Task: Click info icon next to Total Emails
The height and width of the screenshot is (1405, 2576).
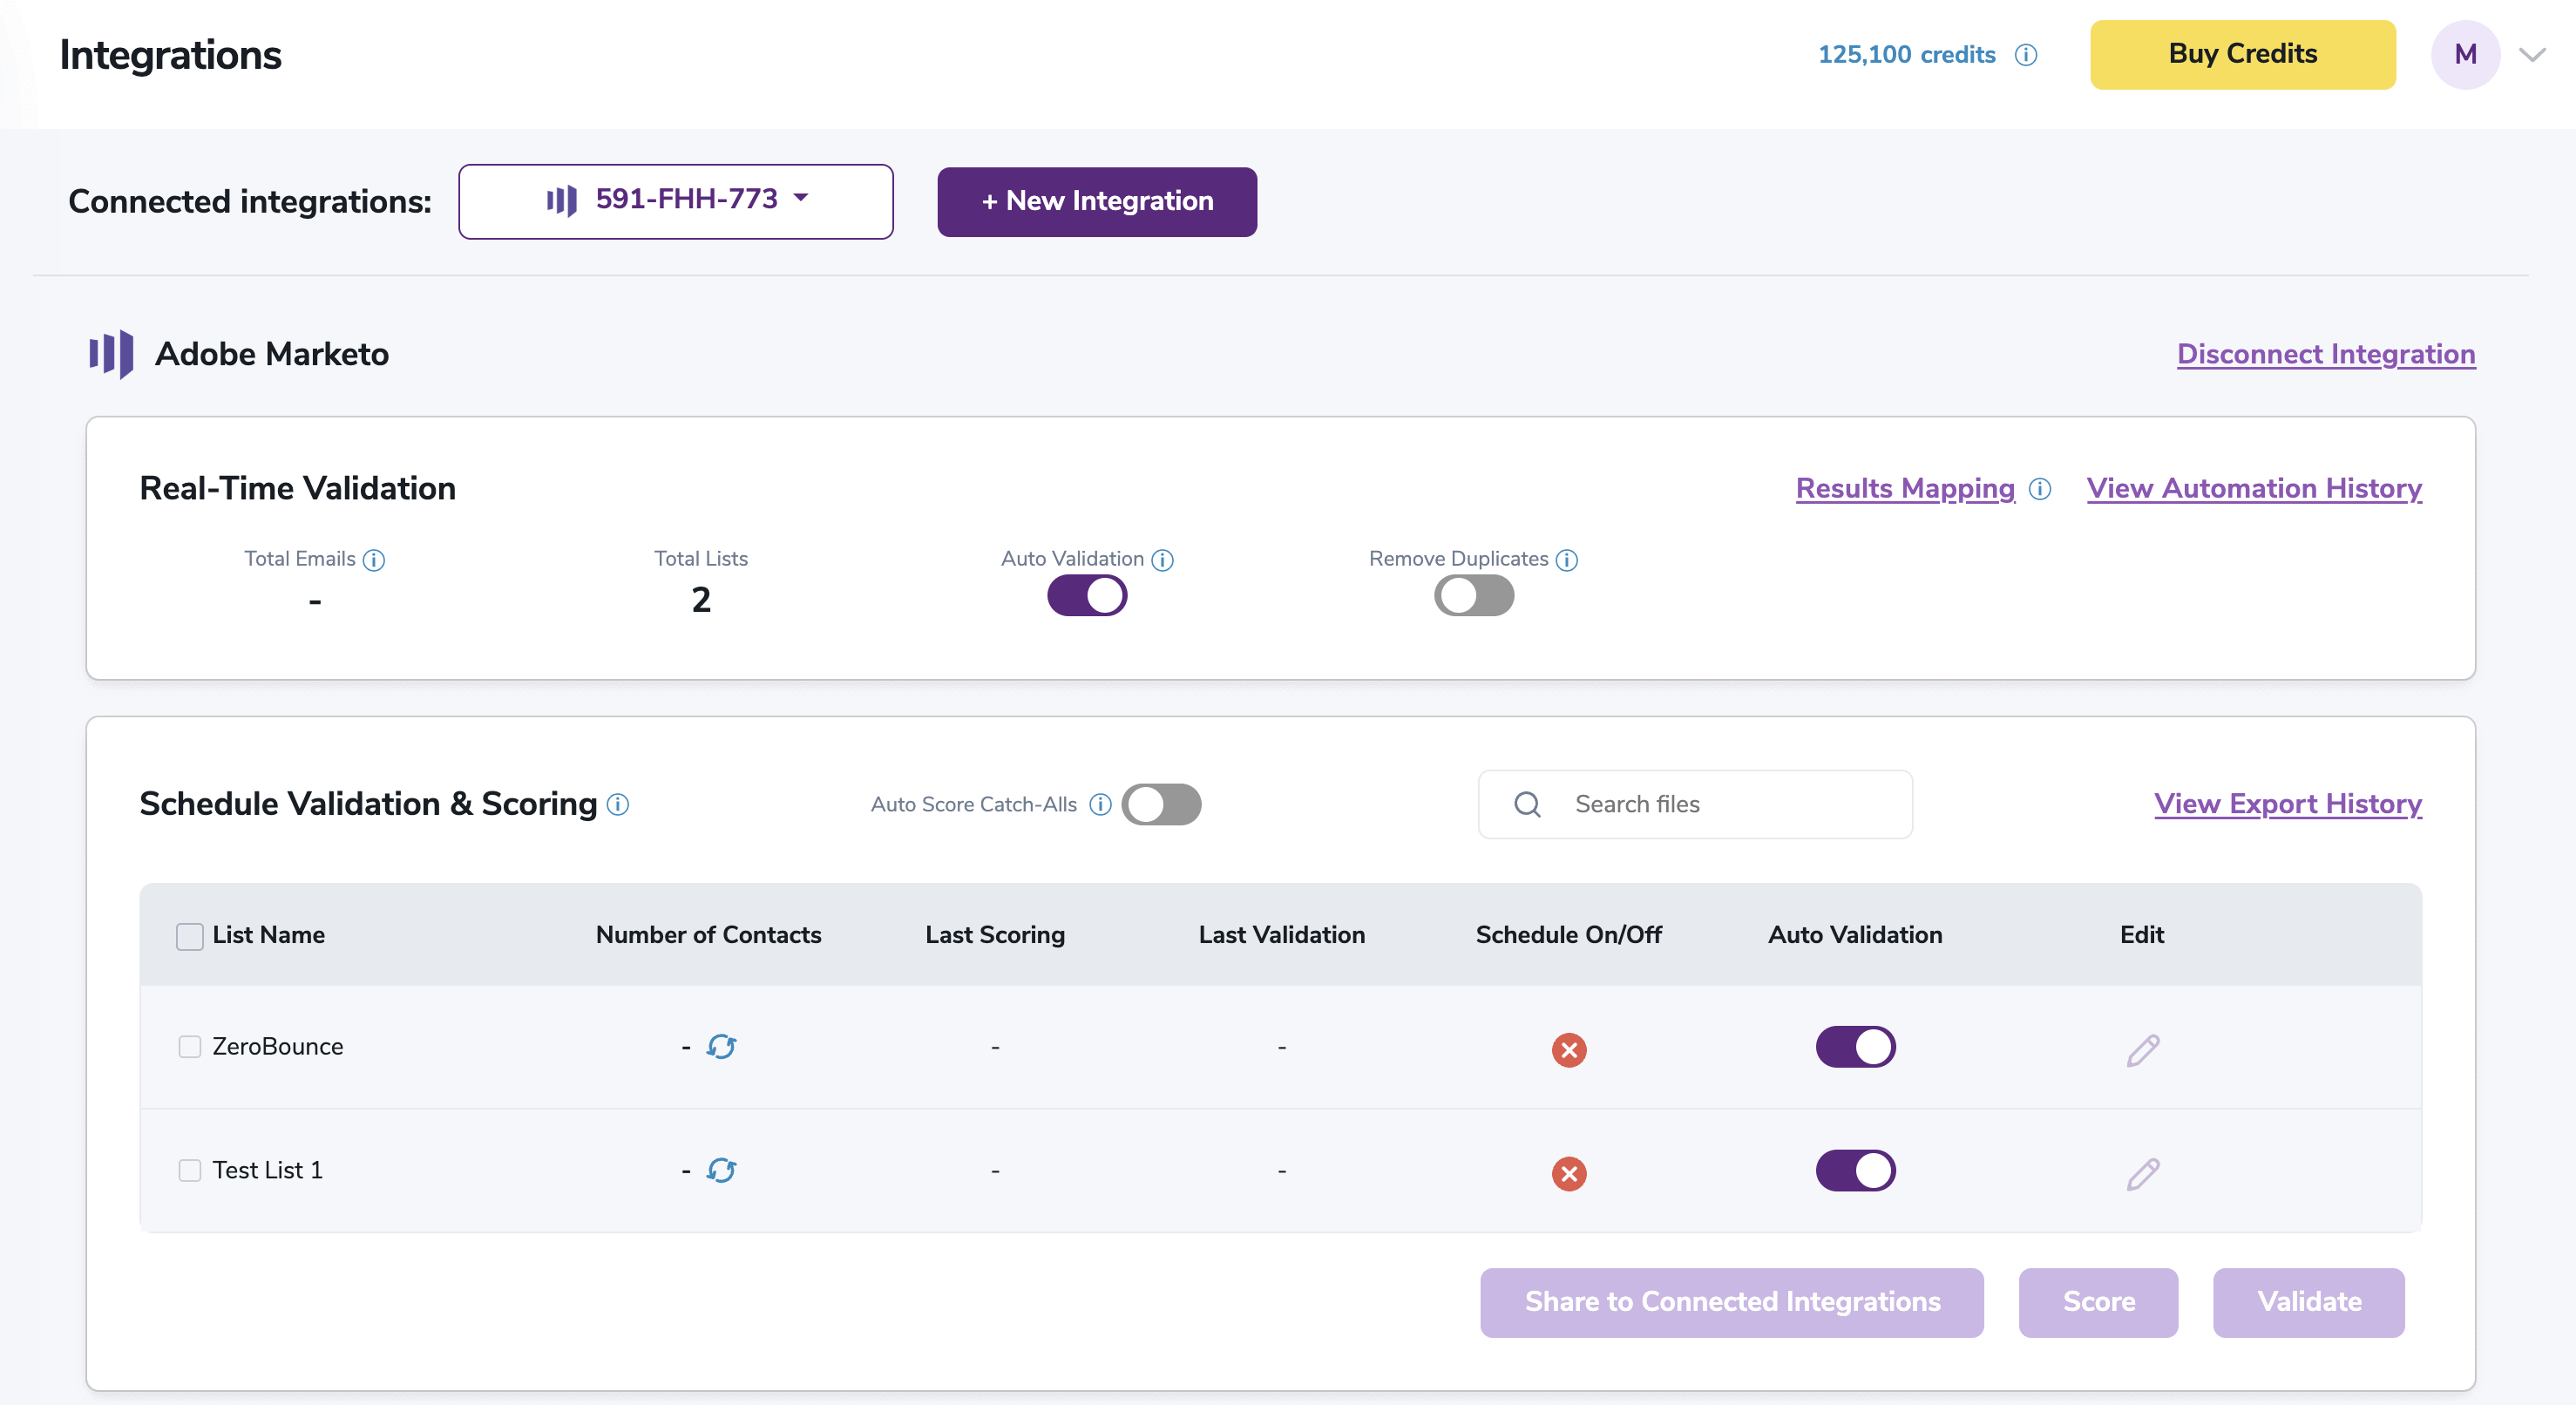Action: click(x=374, y=560)
